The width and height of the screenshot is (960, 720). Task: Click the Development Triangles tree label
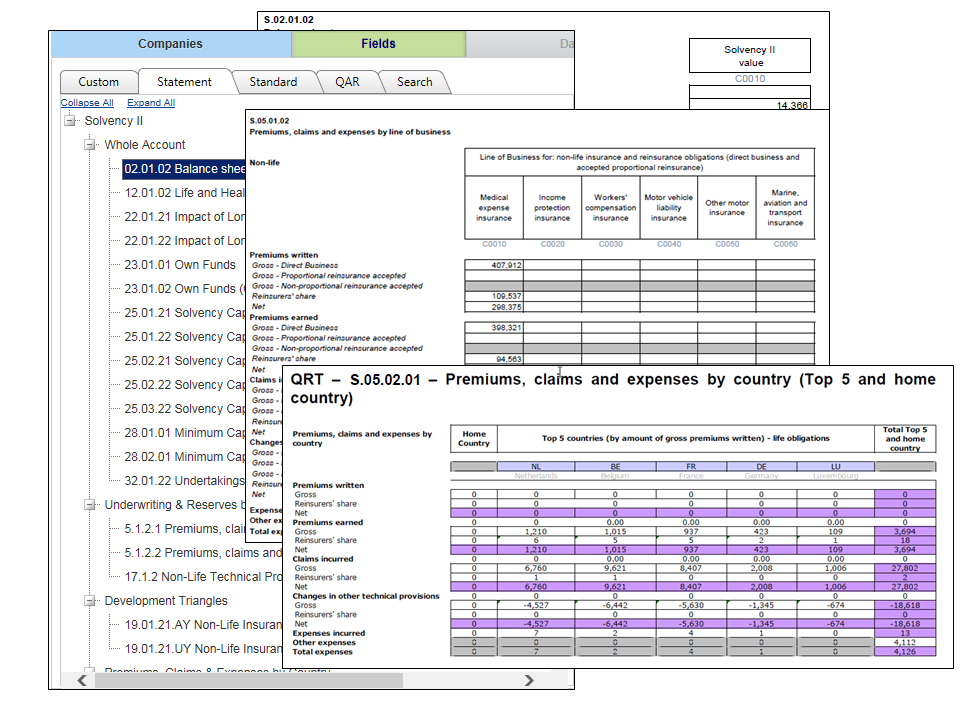coord(166,601)
